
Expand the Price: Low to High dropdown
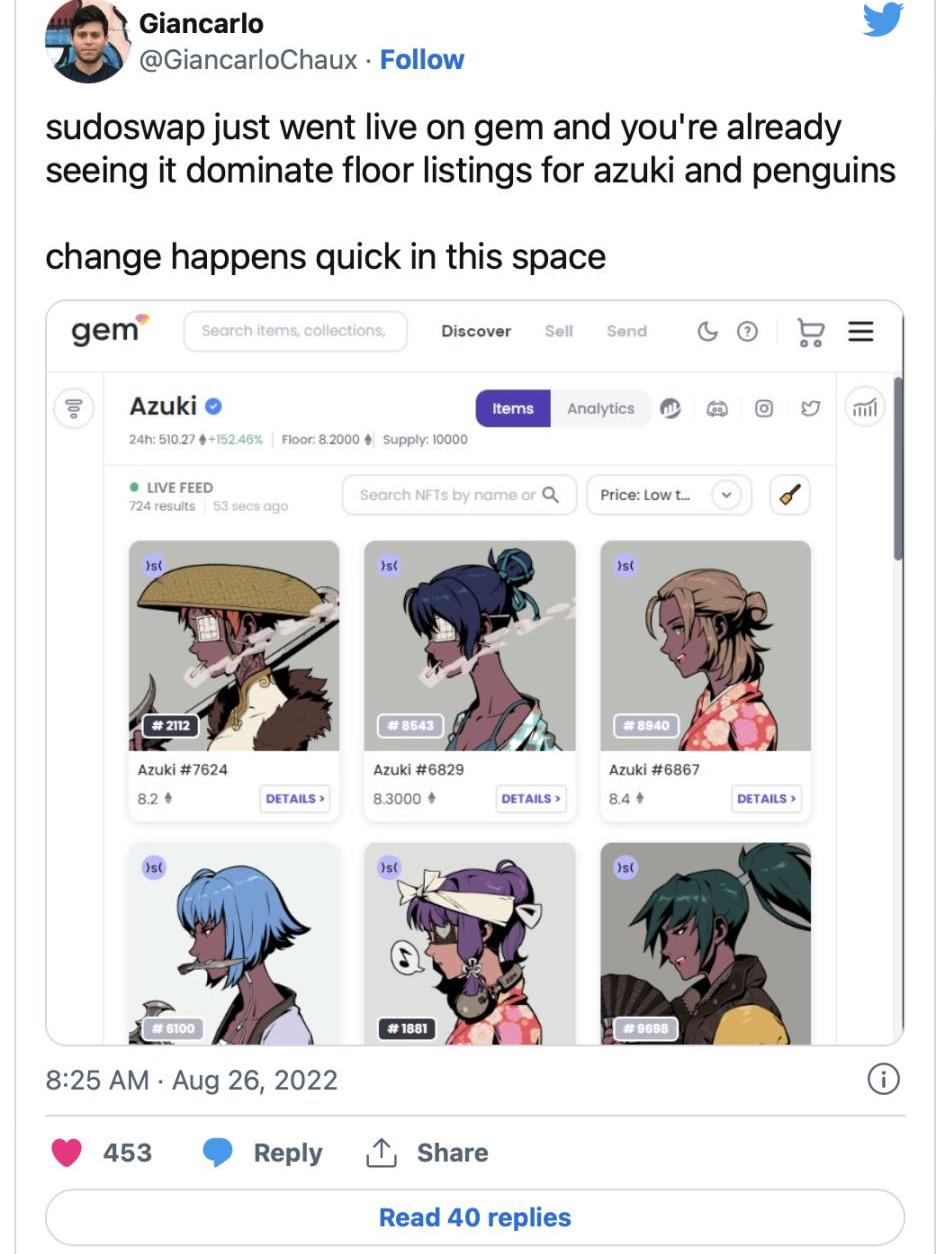click(x=667, y=495)
